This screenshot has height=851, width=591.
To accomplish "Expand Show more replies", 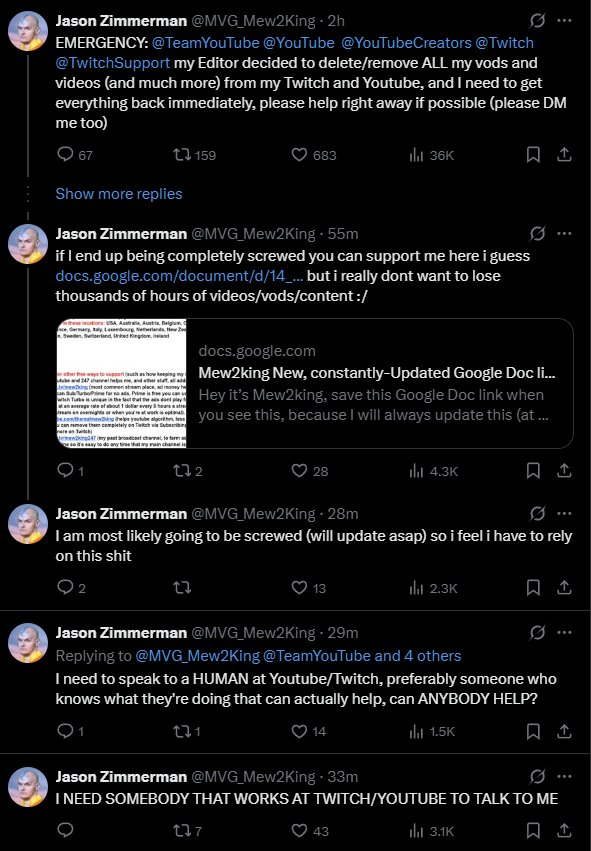I will [x=119, y=194].
